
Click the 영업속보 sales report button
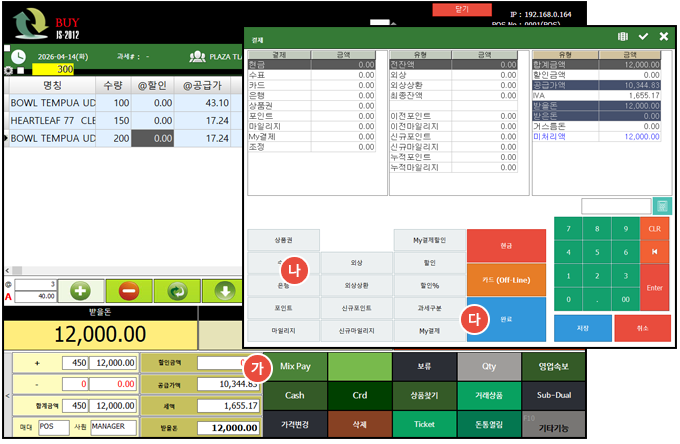[553, 366]
